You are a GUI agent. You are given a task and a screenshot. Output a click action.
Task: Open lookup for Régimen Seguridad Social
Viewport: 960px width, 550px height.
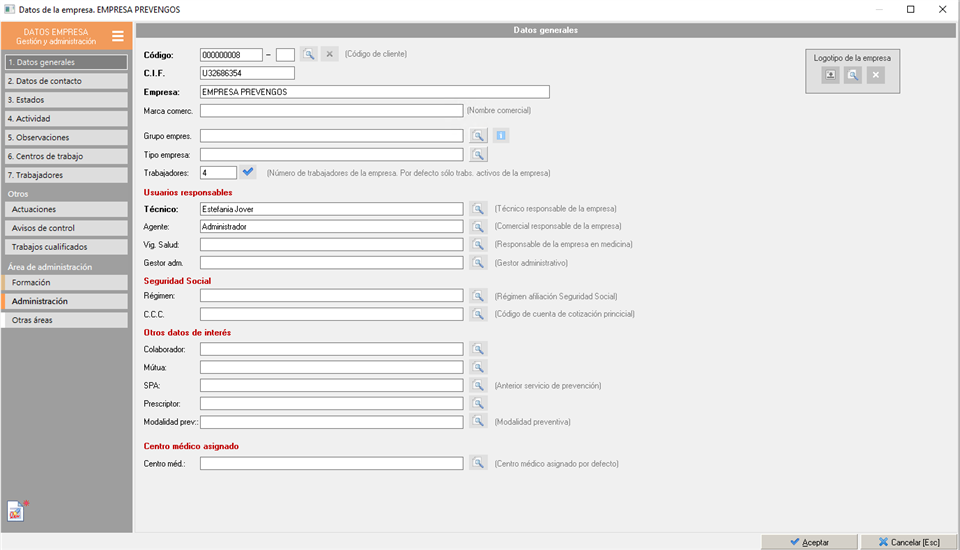[479, 297]
